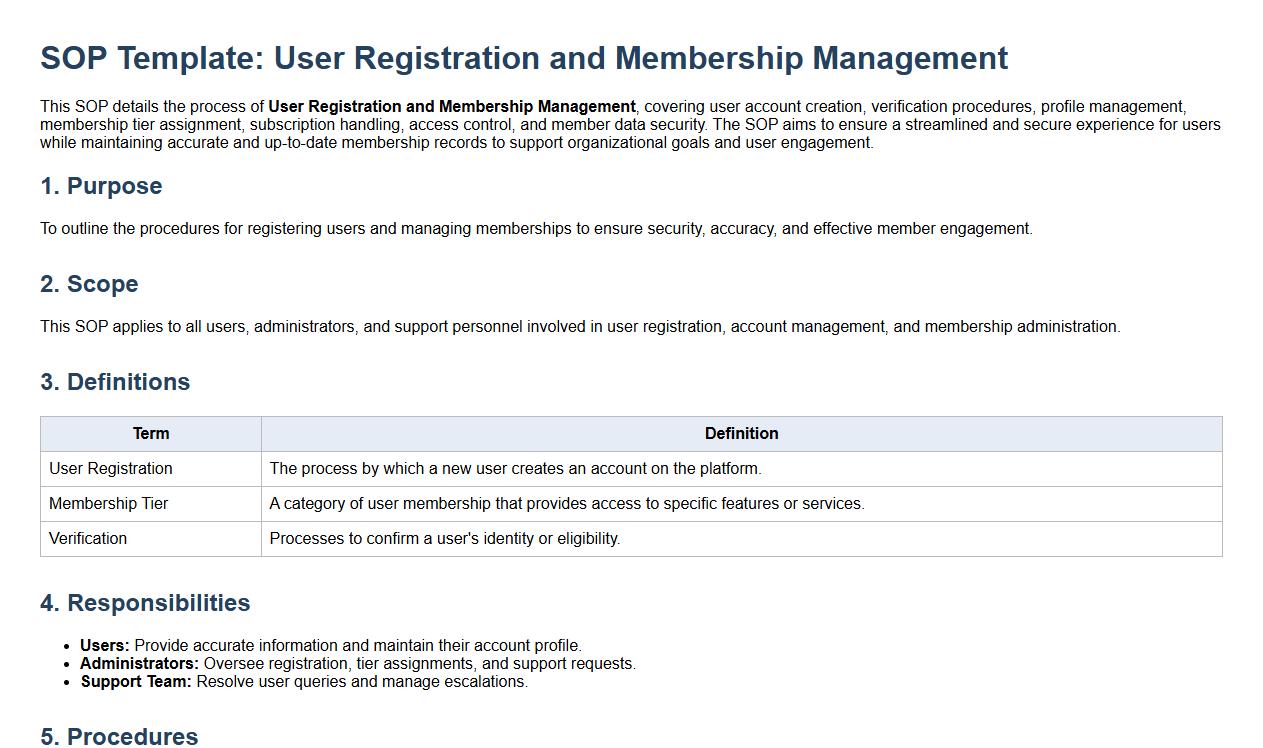Click the bold 'User Registration and Membership Management' text
The image size is (1263, 748).
tap(452, 107)
